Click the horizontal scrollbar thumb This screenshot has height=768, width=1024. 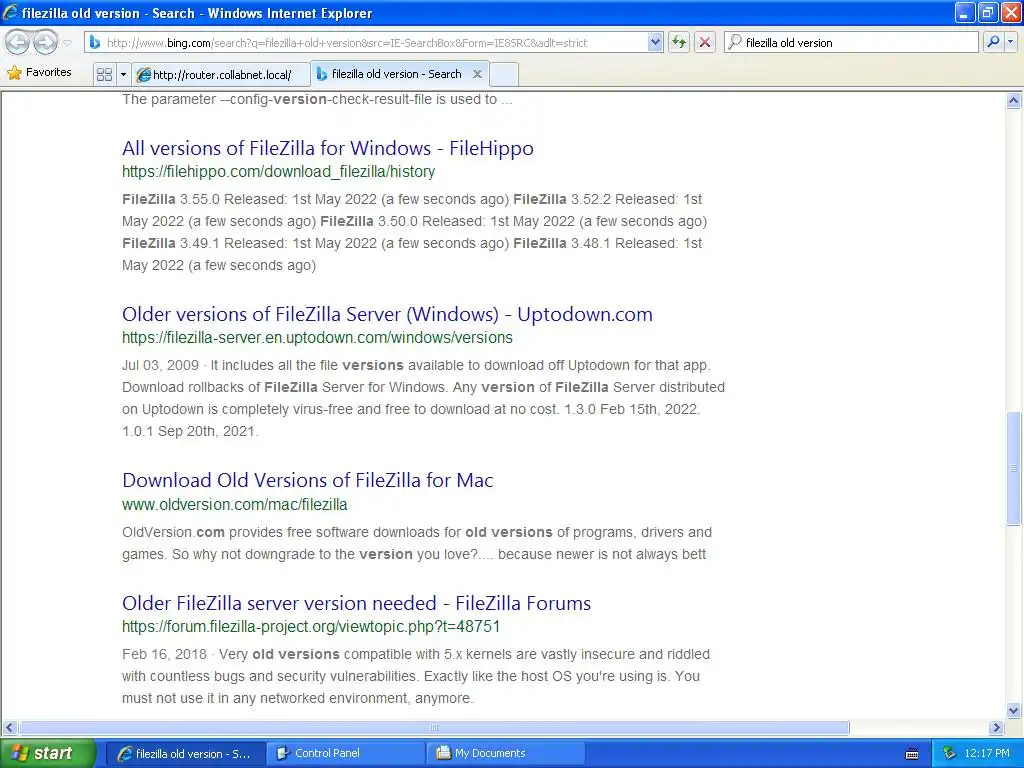click(434, 727)
